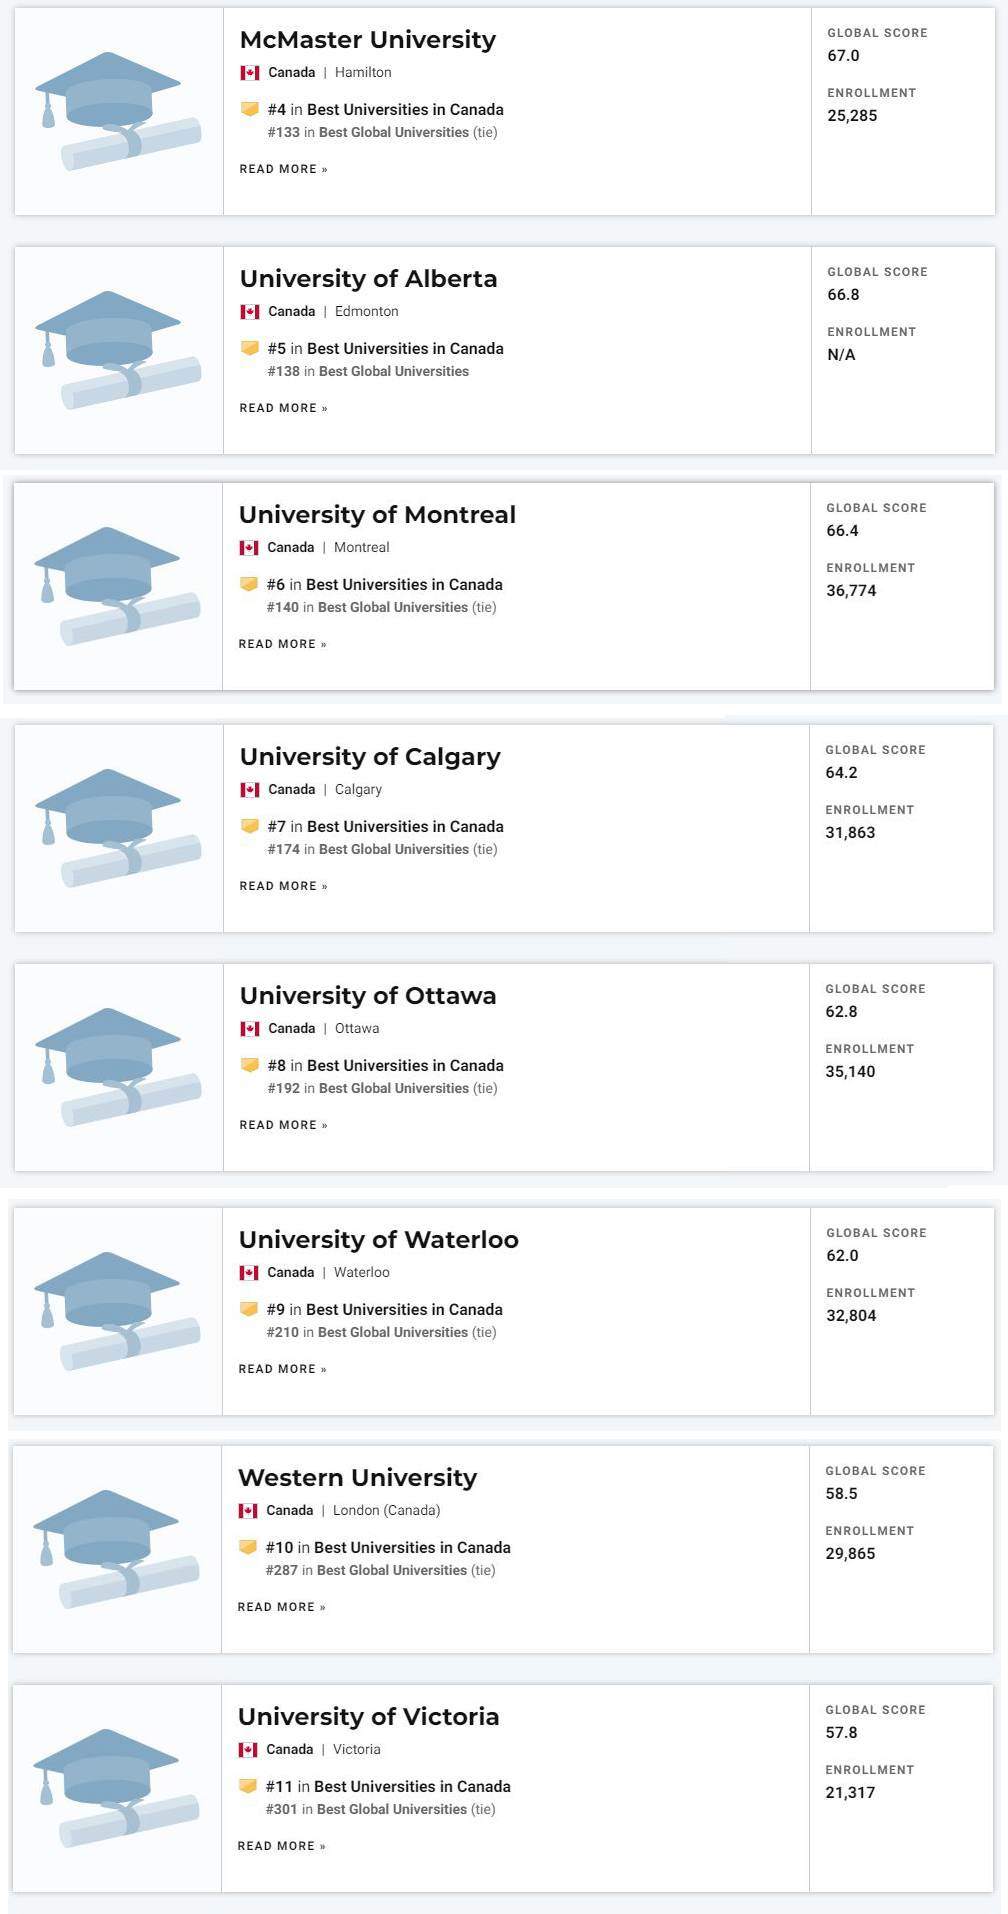Open Read More for University of Calgary
Image resolution: width=1008 pixels, height=1914 pixels.
pos(283,886)
